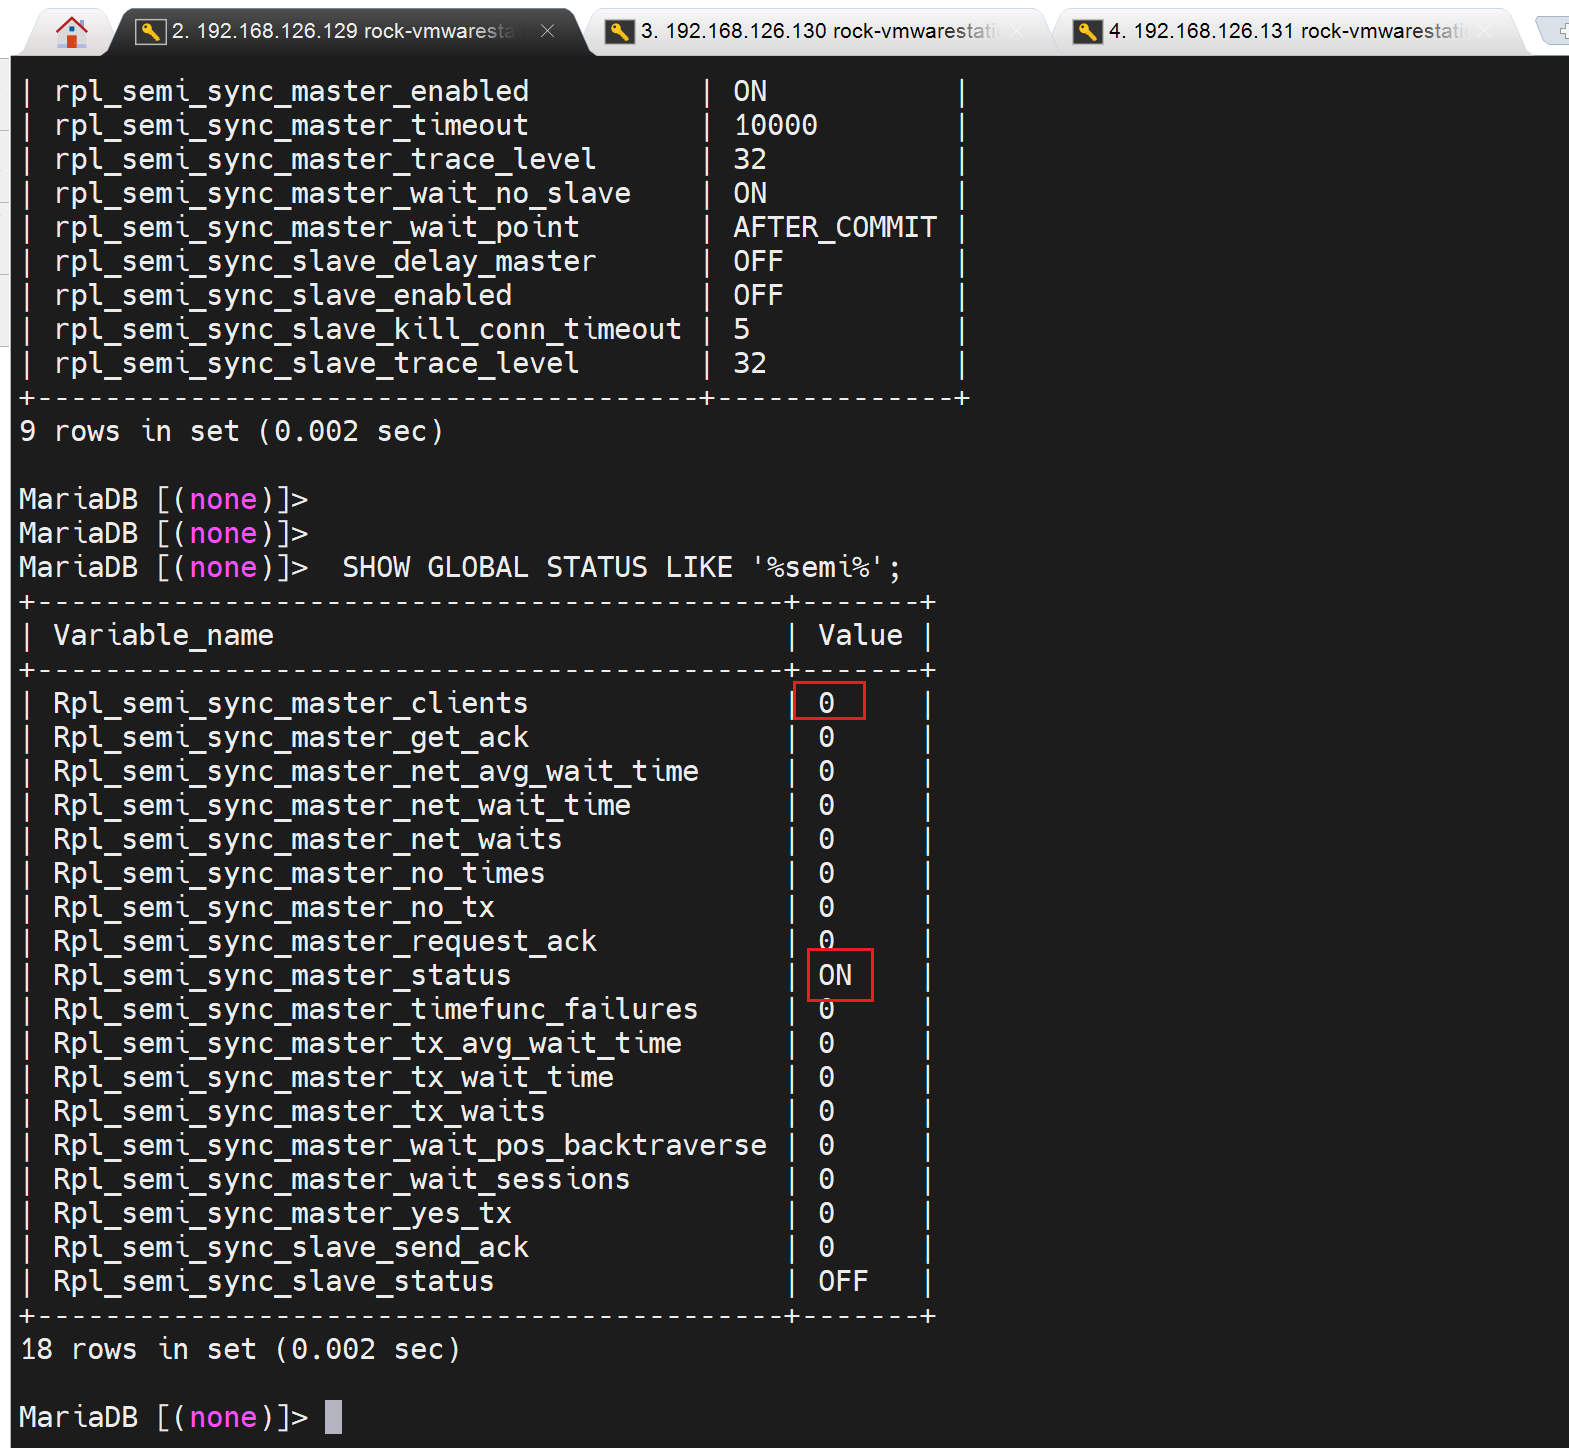Image resolution: width=1569 pixels, height=1448 pixels.
Task: Open the Home tab with house icon
Action: 71,32
